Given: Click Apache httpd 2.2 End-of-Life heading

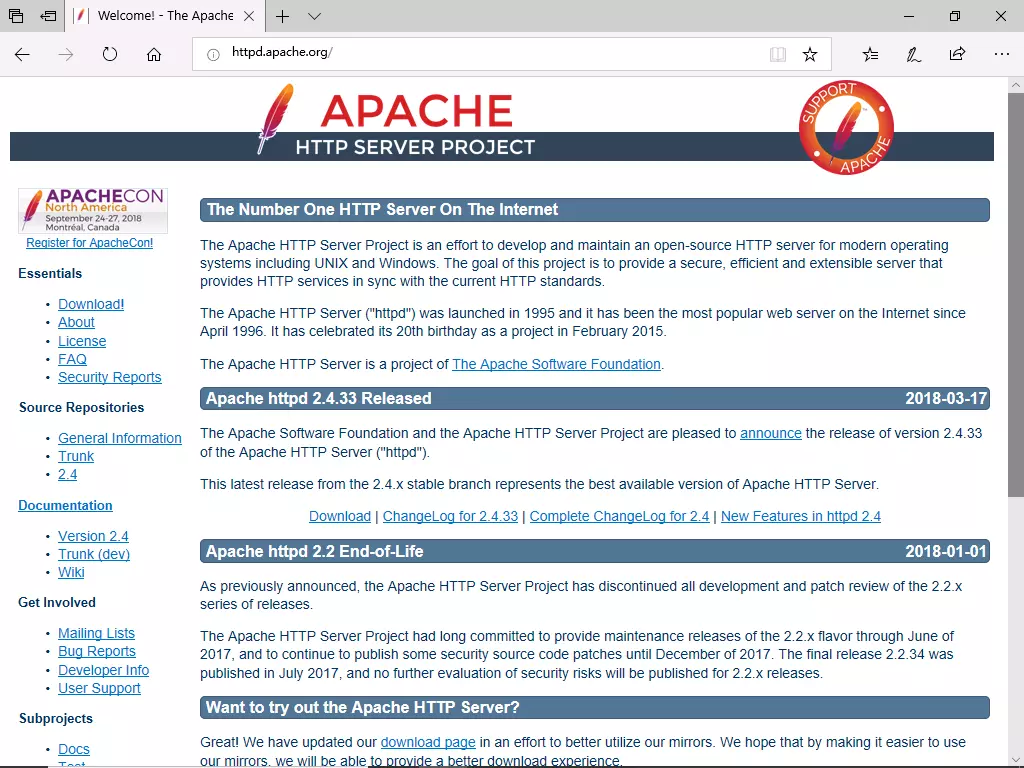Looking at the screenshot, I should coord(314,552).
